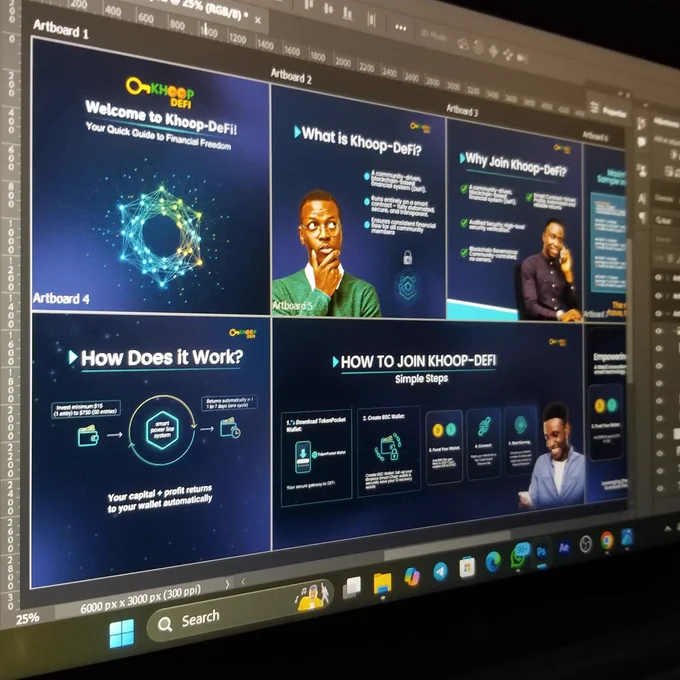Open the Paragraph panel icon
680x680 pixels.
point(642,218)
